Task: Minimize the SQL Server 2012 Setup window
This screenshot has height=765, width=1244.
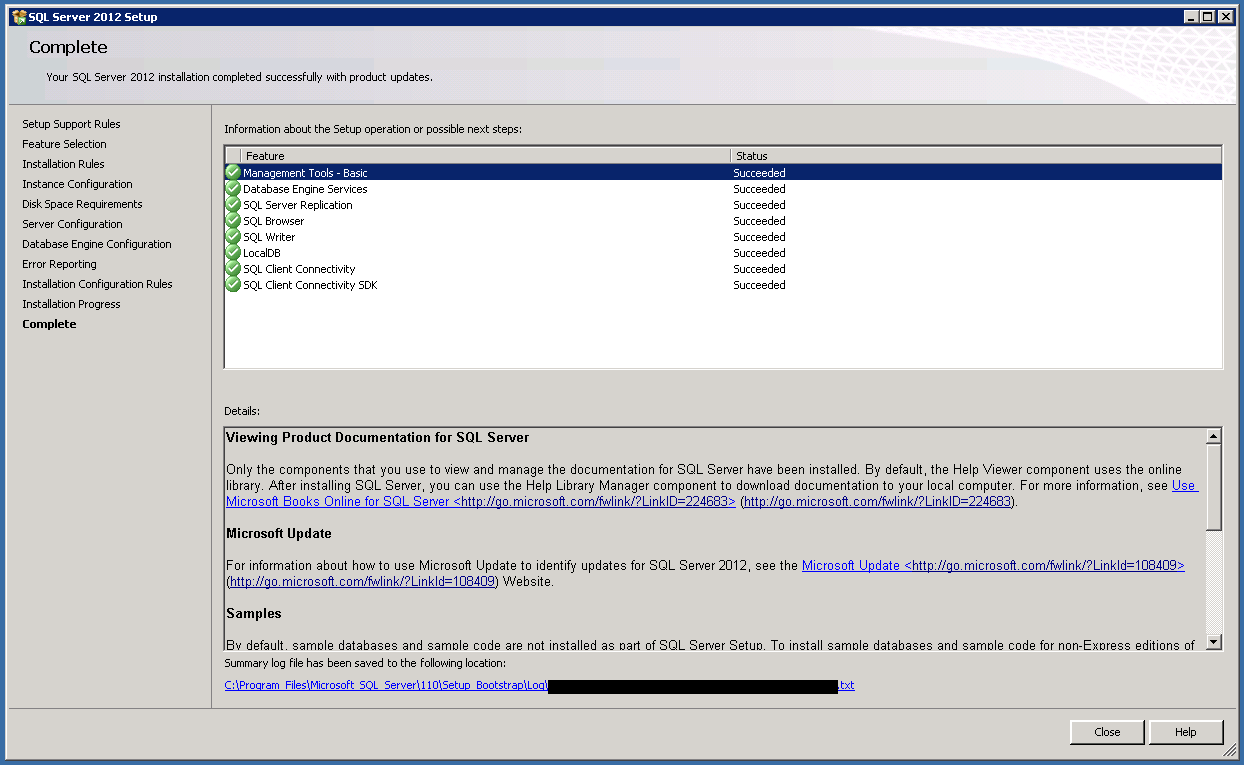Action: 1191,16
